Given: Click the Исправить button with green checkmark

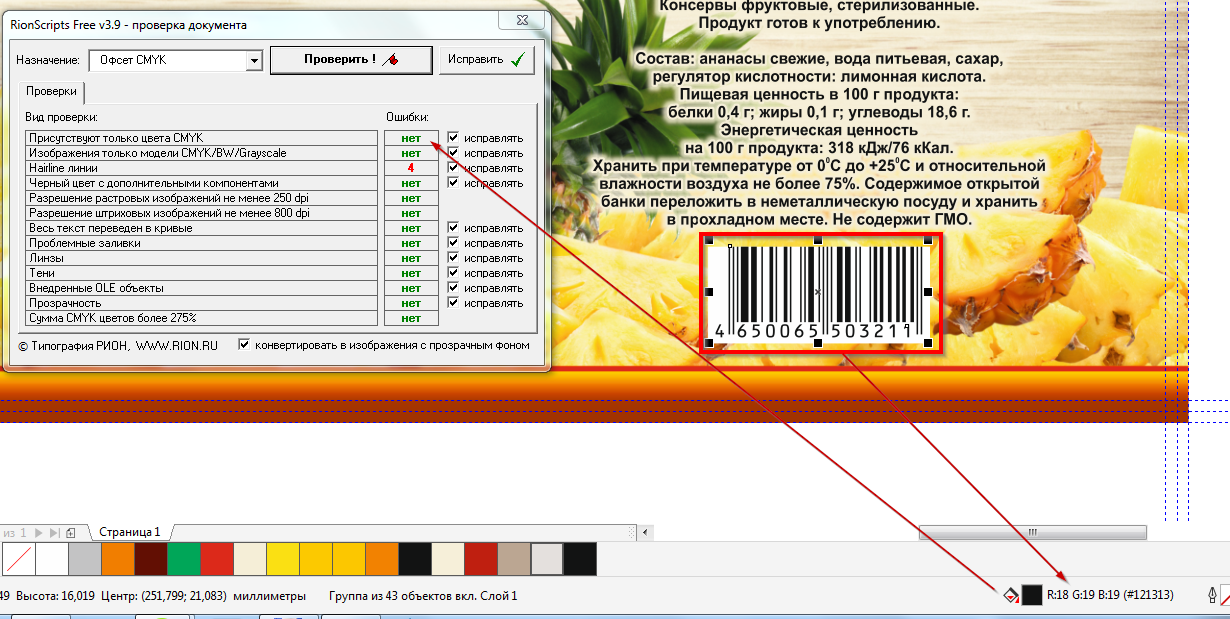Looking at the screenshot, I should [487, 60].
